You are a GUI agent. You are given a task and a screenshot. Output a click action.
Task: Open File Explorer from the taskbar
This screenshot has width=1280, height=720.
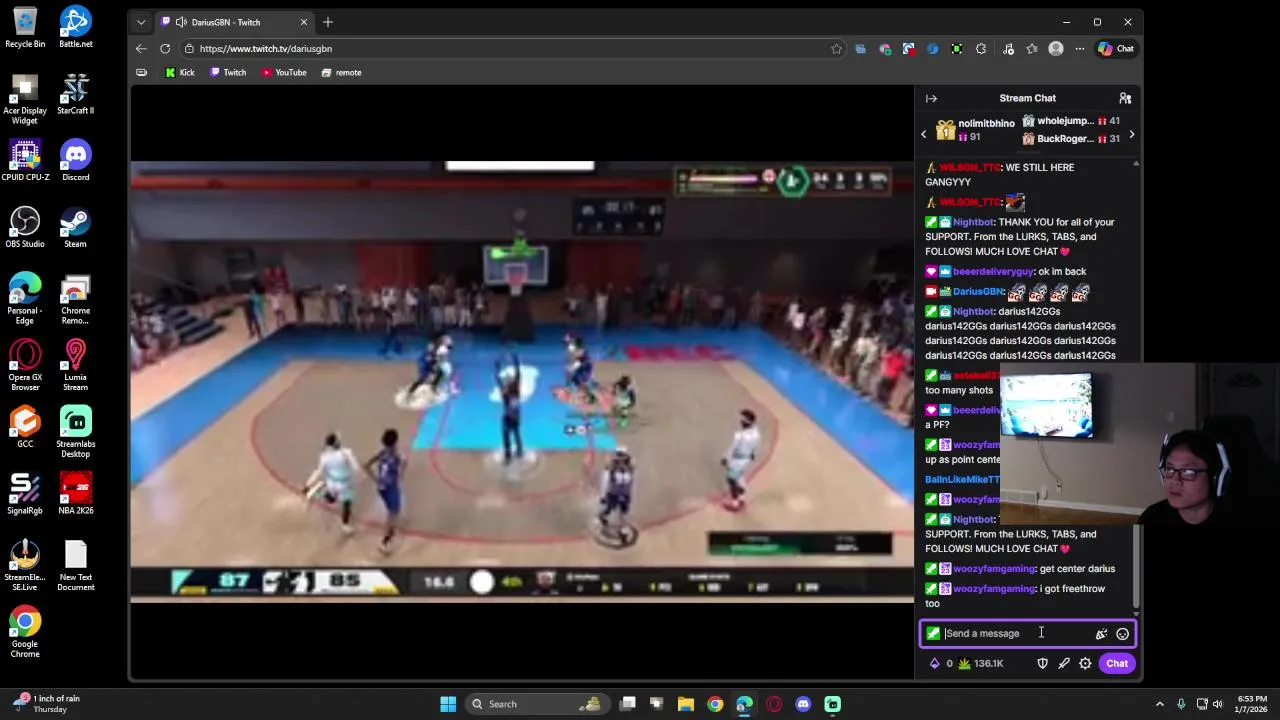point(686,704)
